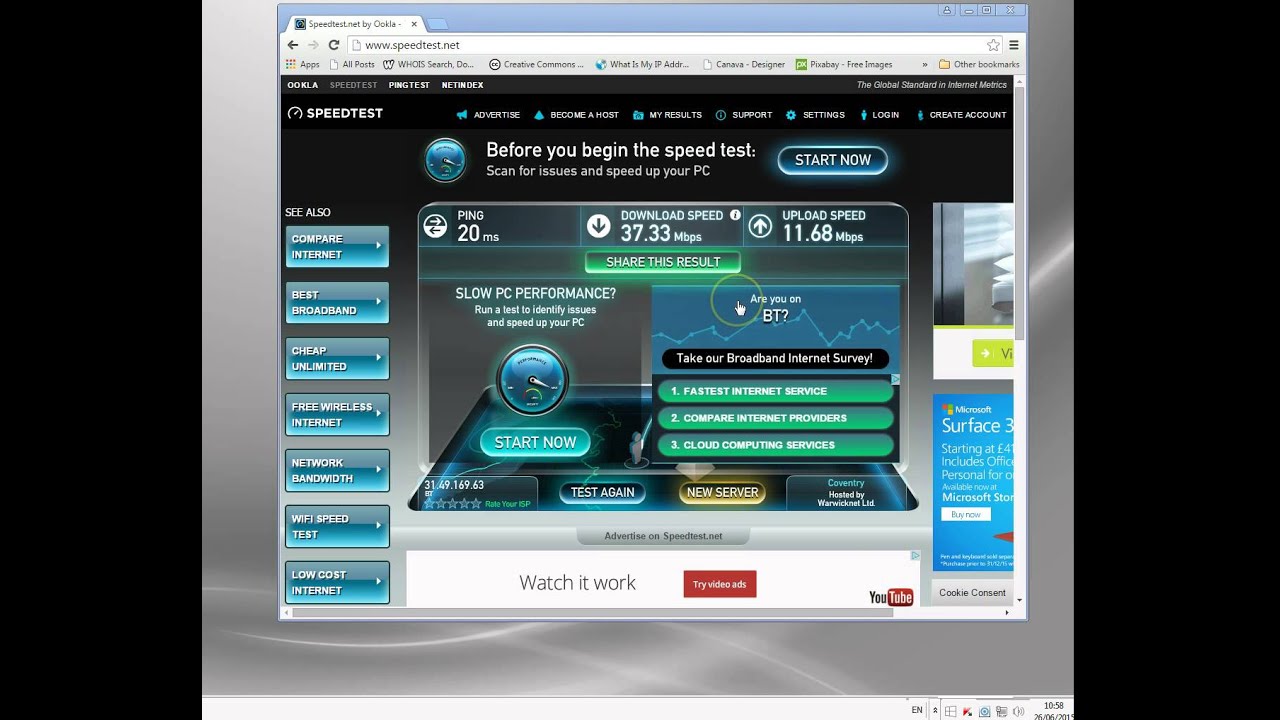The width and height of the screenshot is (1280, 720).
Task: Click the performance gauge under Slow PC Performance
Action: (532, 380)
